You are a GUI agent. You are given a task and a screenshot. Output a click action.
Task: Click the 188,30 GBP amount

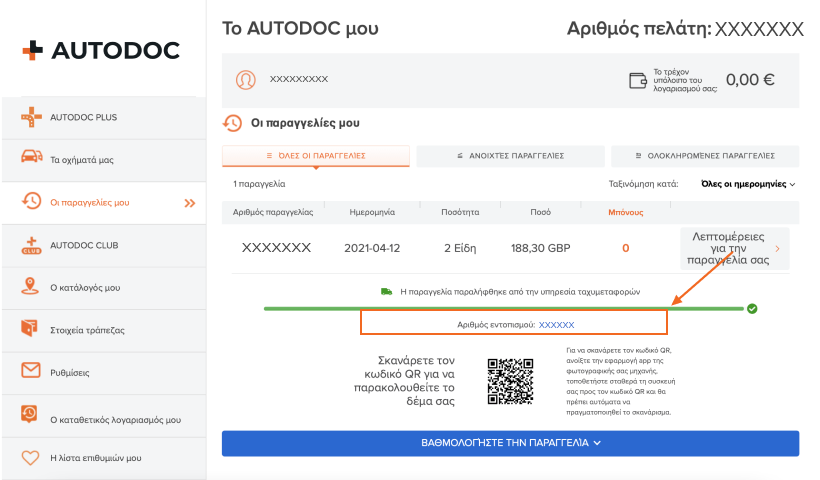(x=541, y=248)
